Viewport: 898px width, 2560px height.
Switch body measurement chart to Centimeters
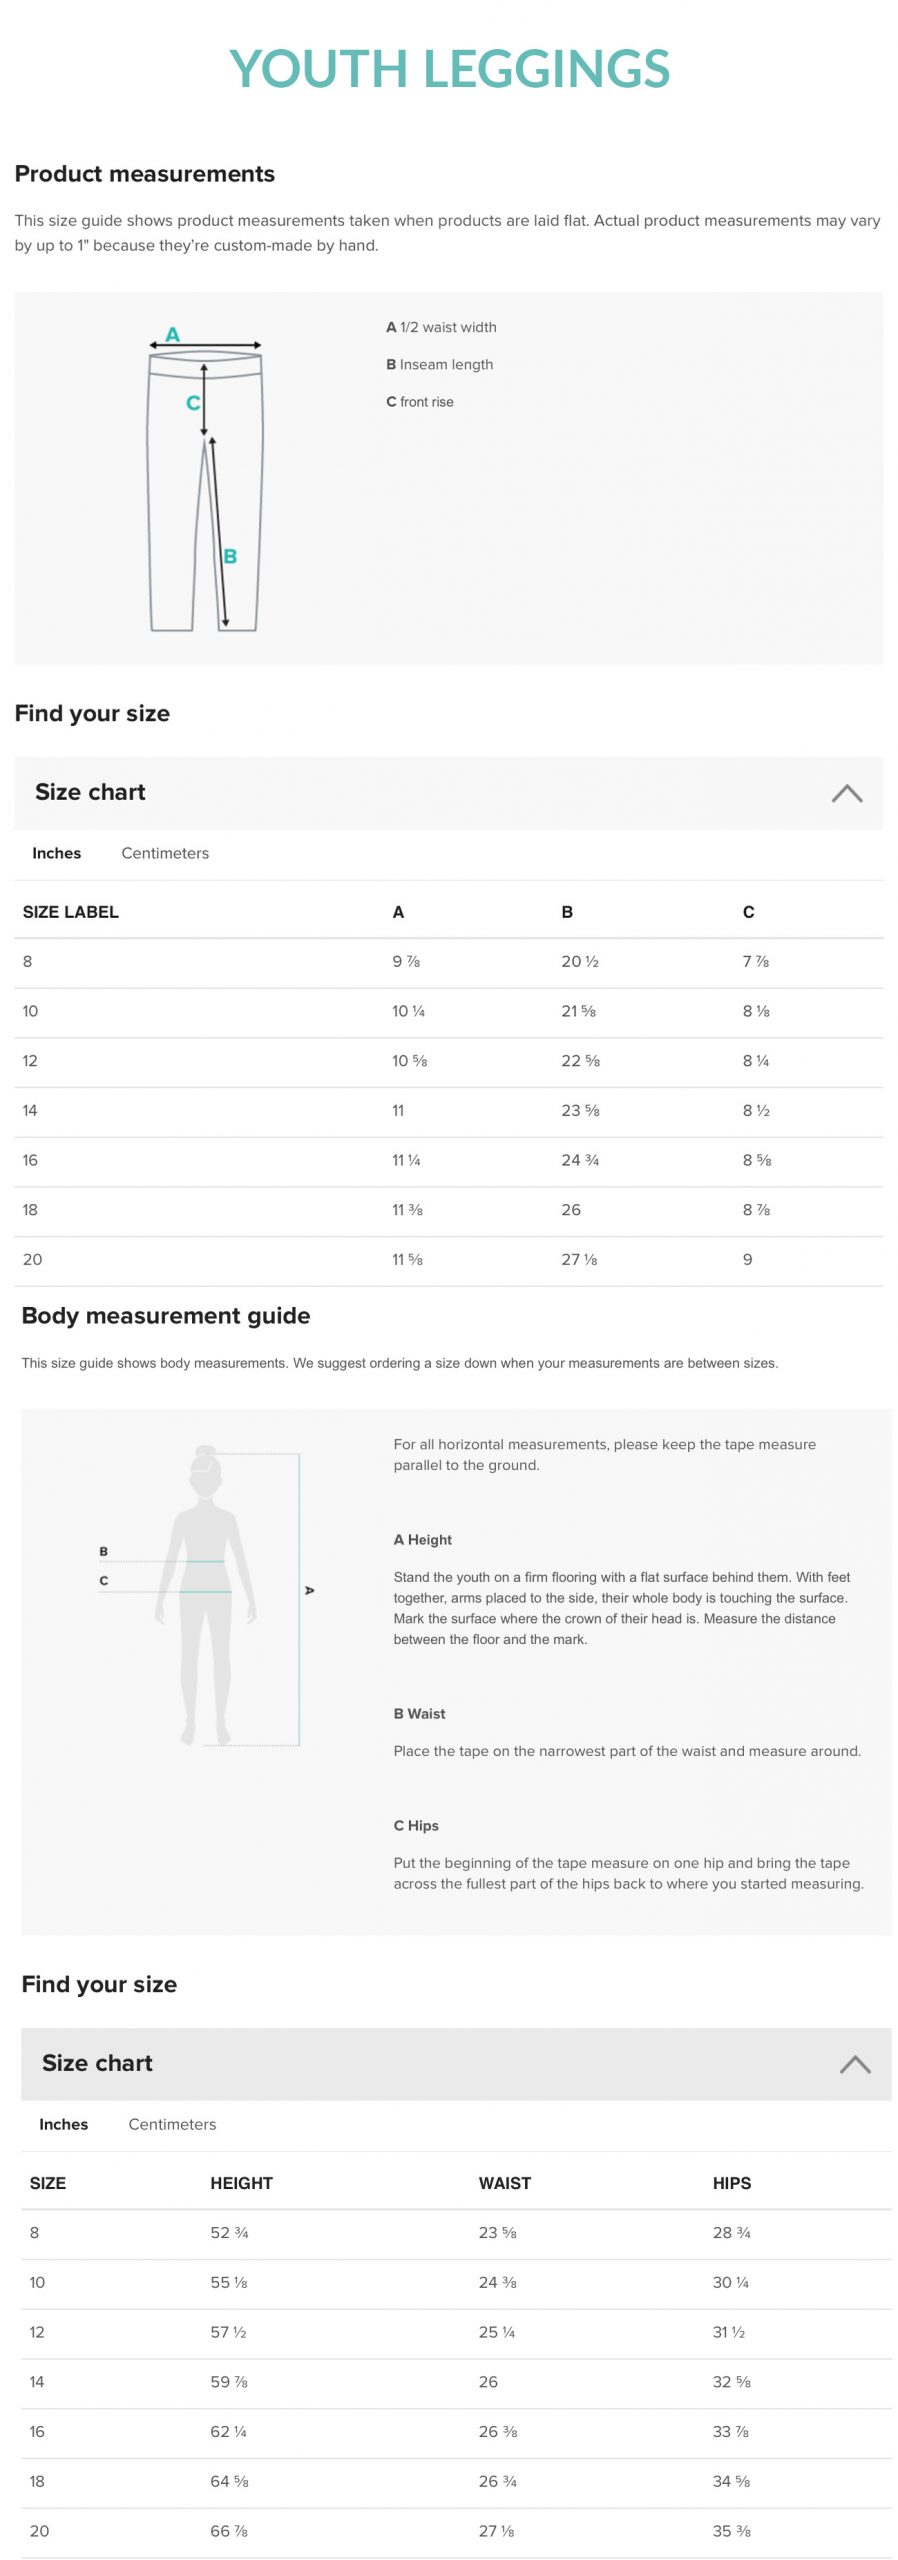pos(172,2124)
